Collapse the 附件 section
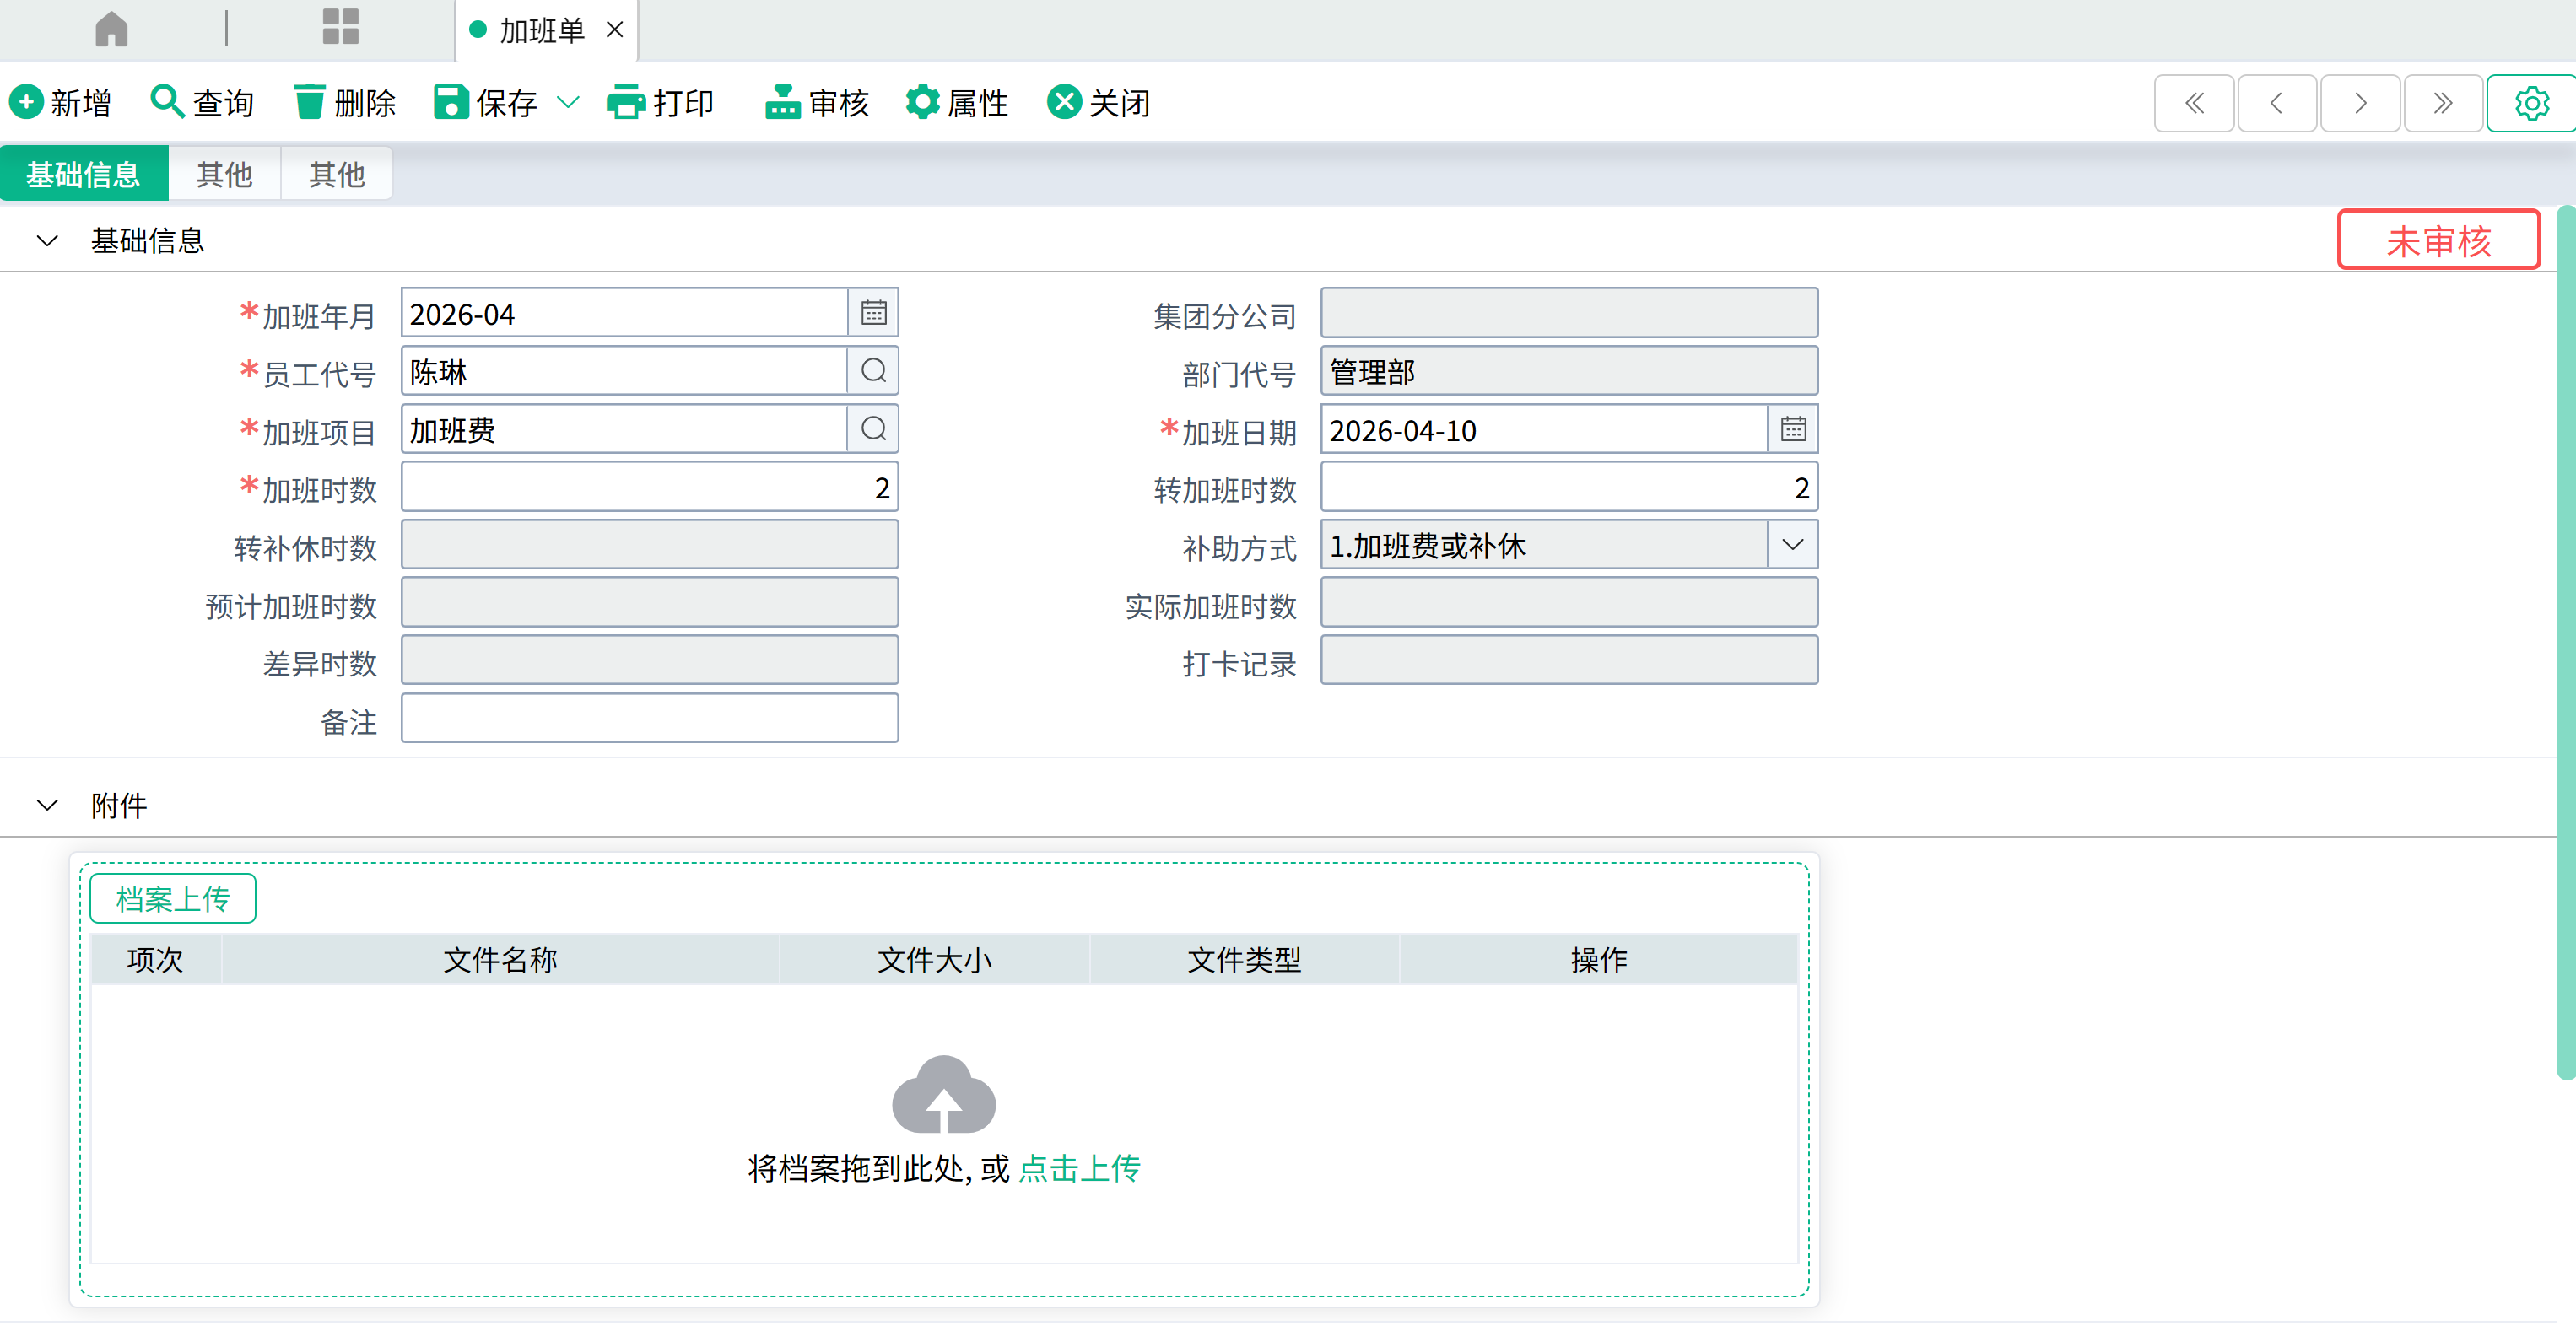2576x1331 pixels. coord(47,806)
